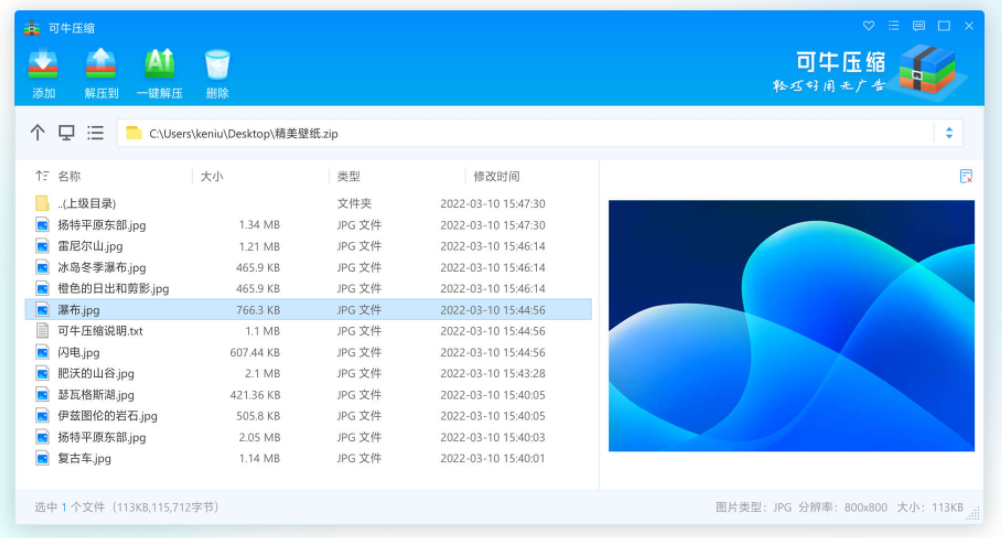Select the file 雷尼尔山.jpg
Viewport: 1002px width, 538px height.
click(308, 246)
